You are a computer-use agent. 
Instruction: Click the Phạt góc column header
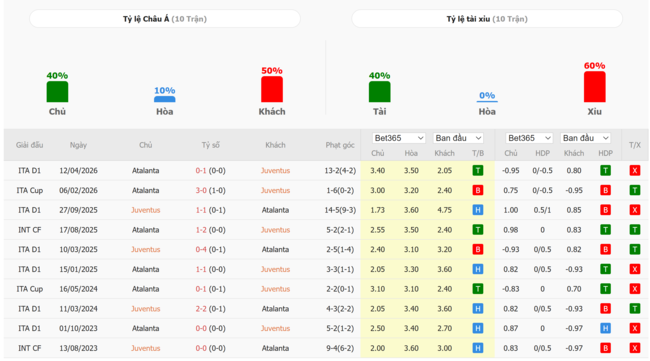(x=340, y=145)
